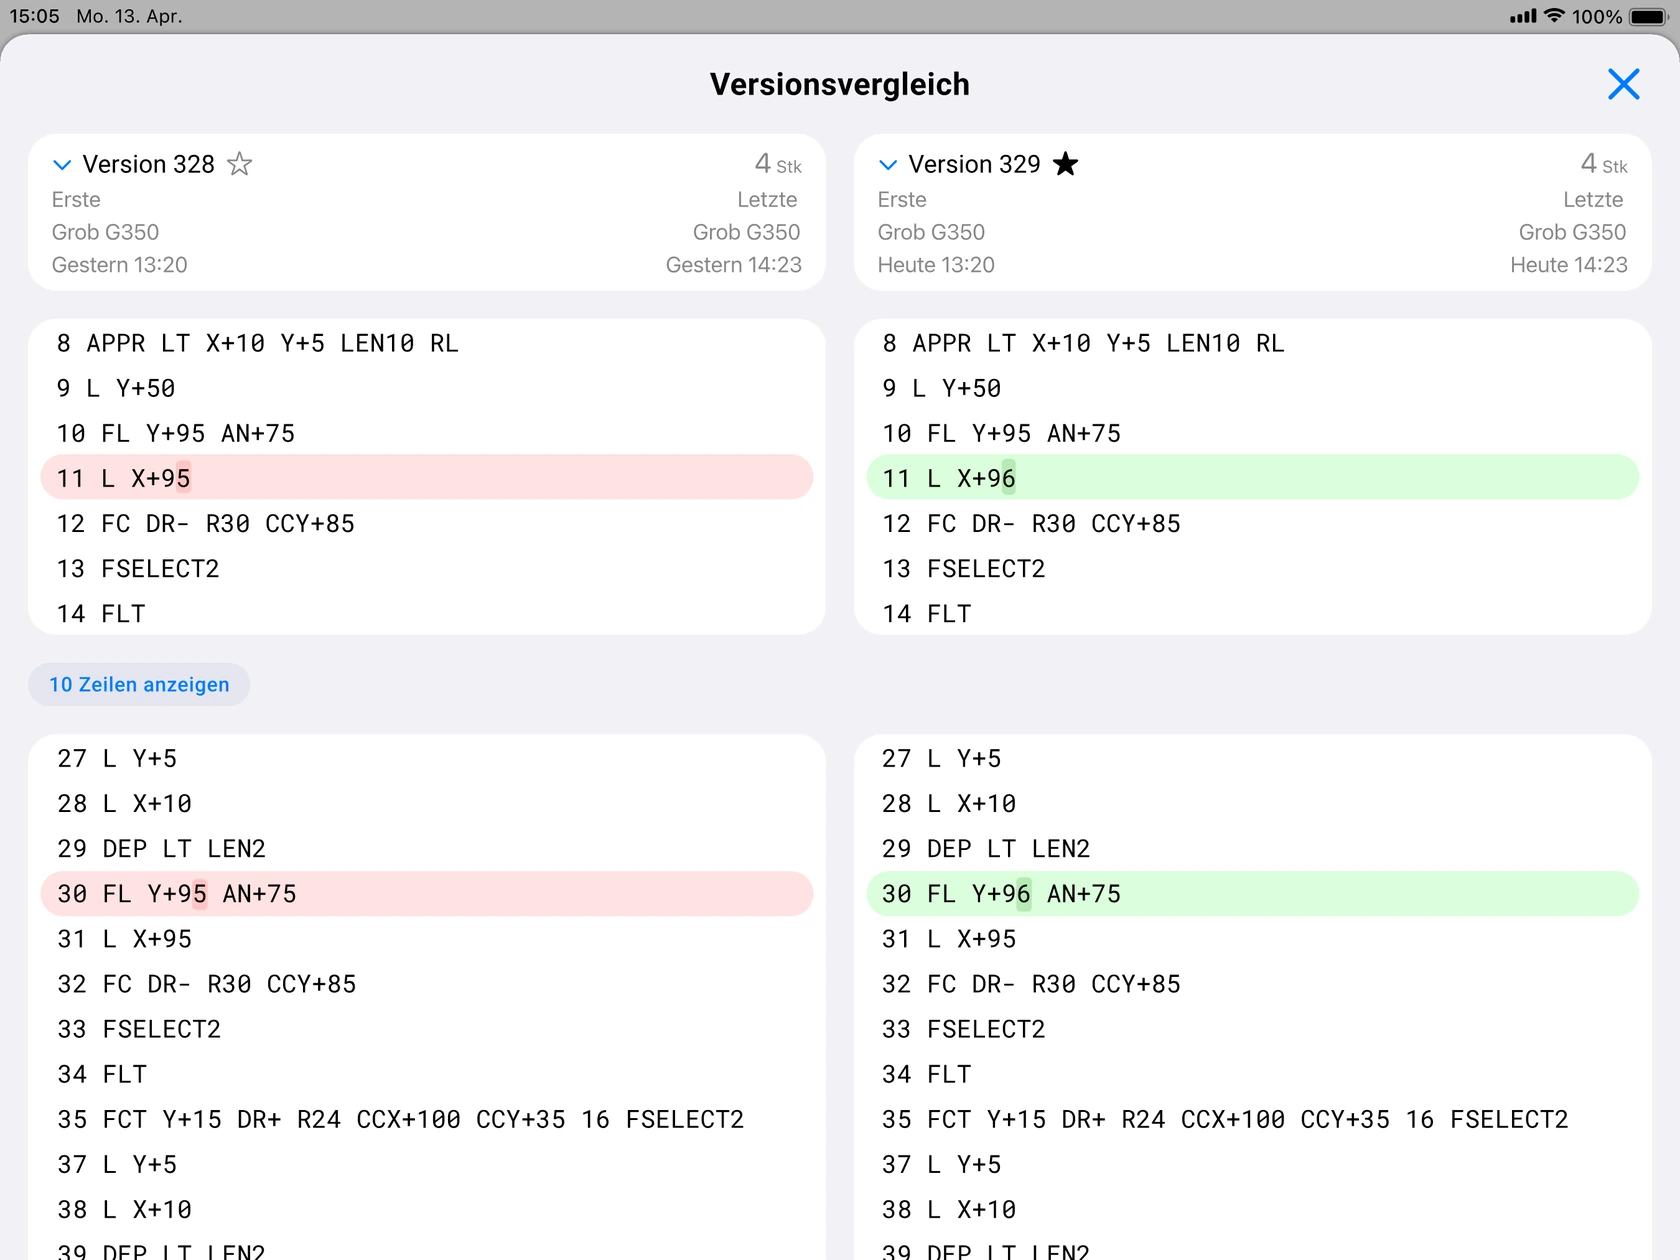1680x1260 pixels.
Task: Collapse Version 328 details chevron
Action: (x=62, y=165)
